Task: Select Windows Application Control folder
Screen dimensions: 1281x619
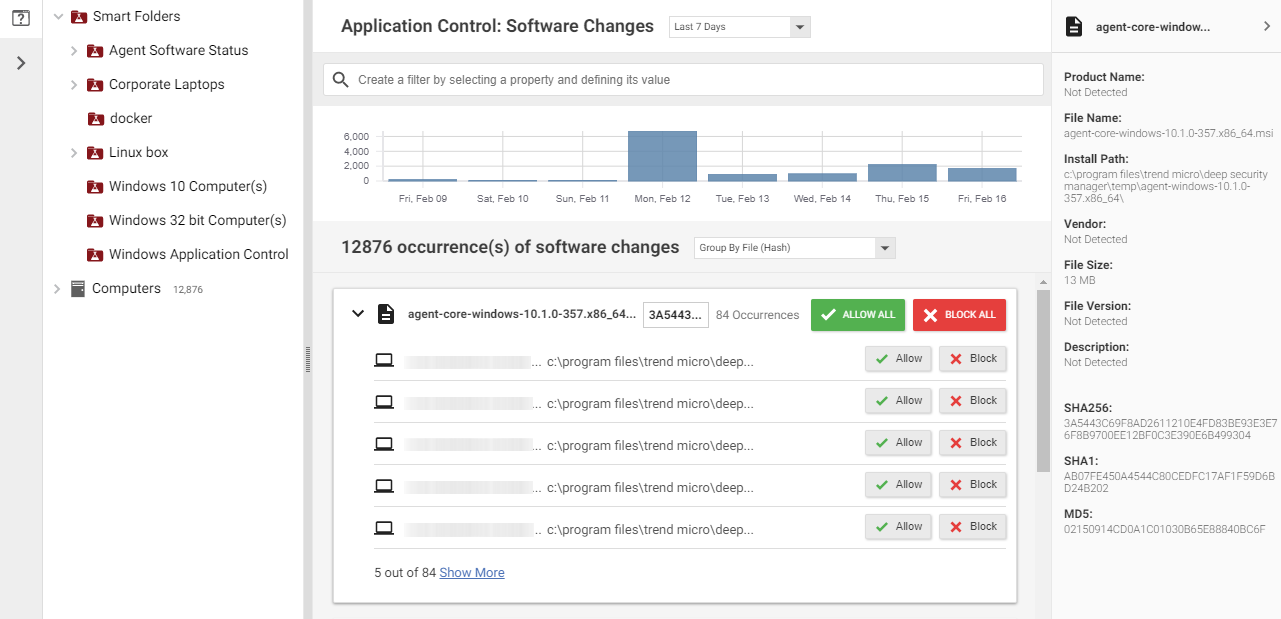Action: click(198, 255)
